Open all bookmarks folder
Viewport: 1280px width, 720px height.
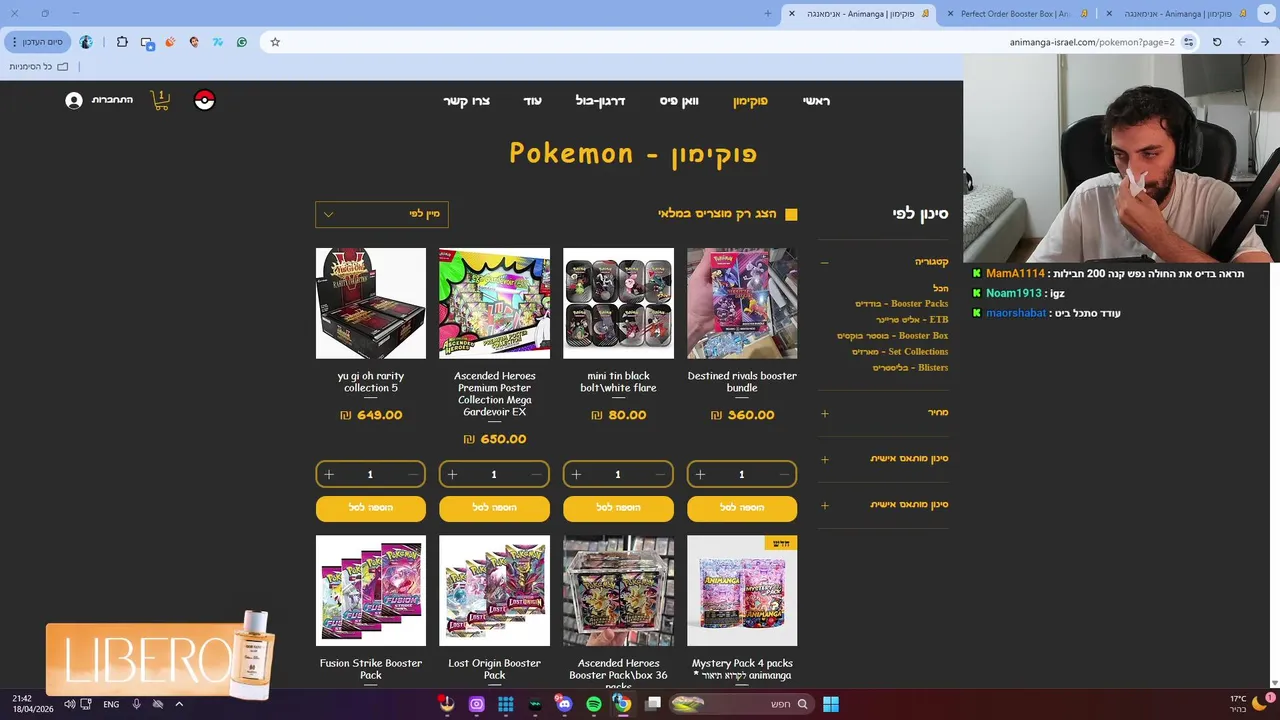[x=39, y=67]
